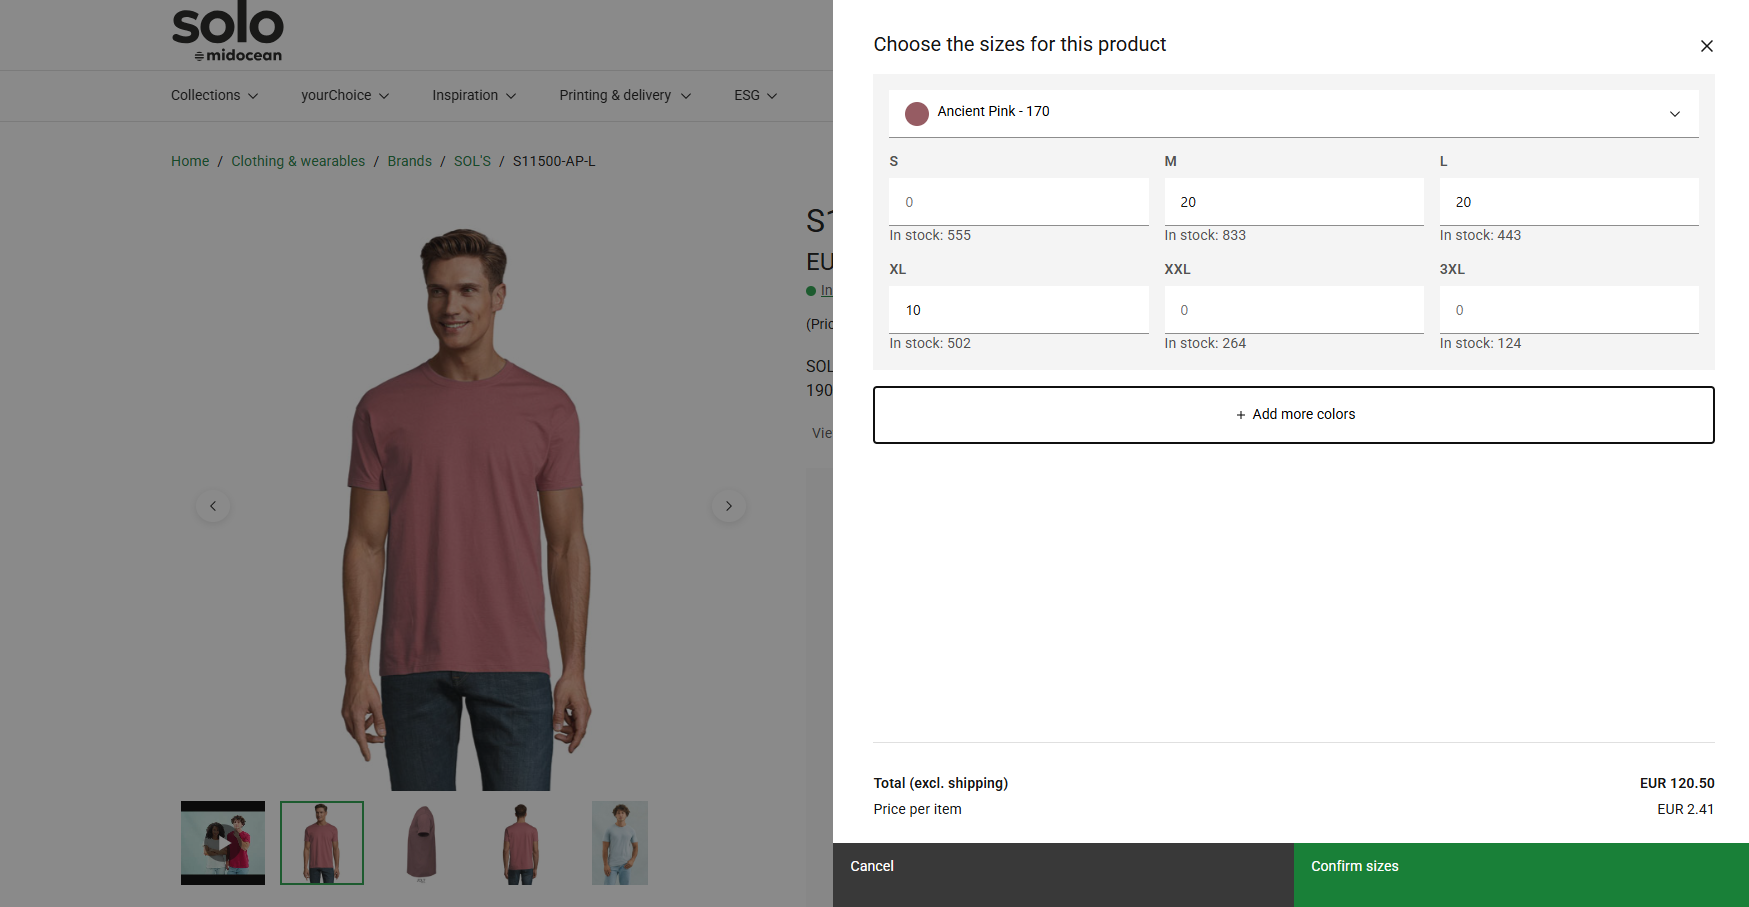
Task: Click the L size quantity field
Action: click(x=1569, y=202)
